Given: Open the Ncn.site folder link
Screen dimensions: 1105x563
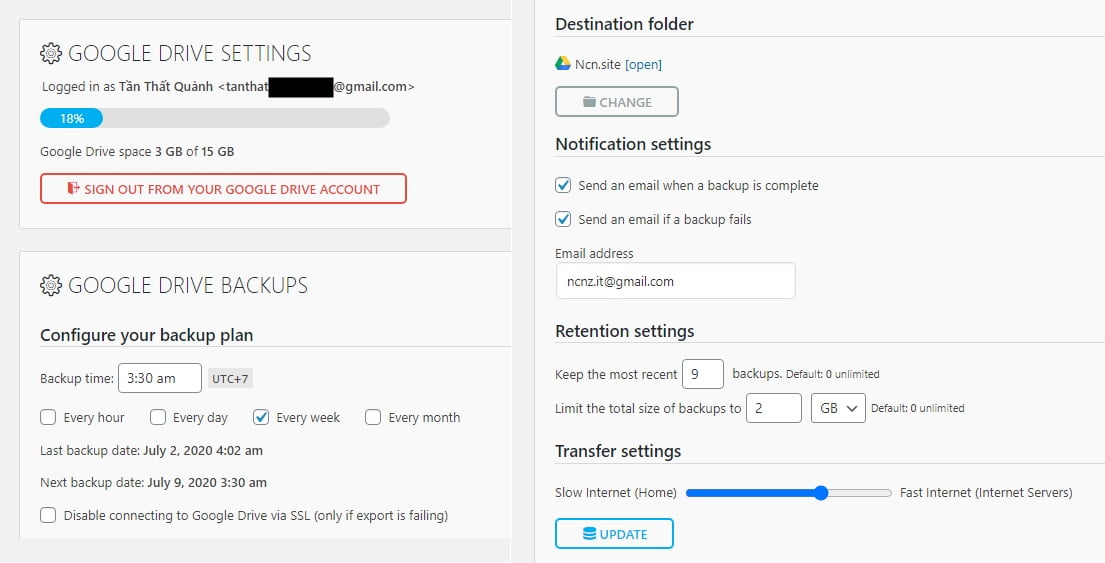Looking at the screenshot, I should [x=643, y=65].
